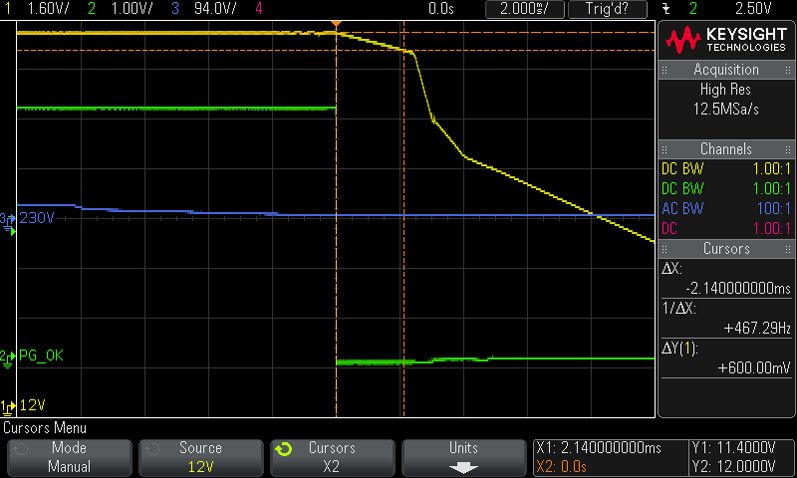Click channel 4 DC coupling row
This screenshot has height=478, width=797.
click(x=726, y=228)
